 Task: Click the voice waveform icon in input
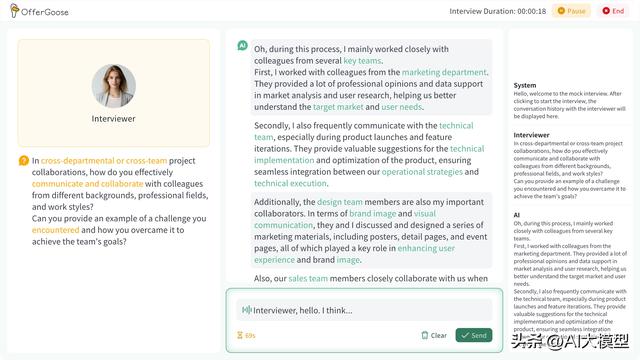pos(246,310)
